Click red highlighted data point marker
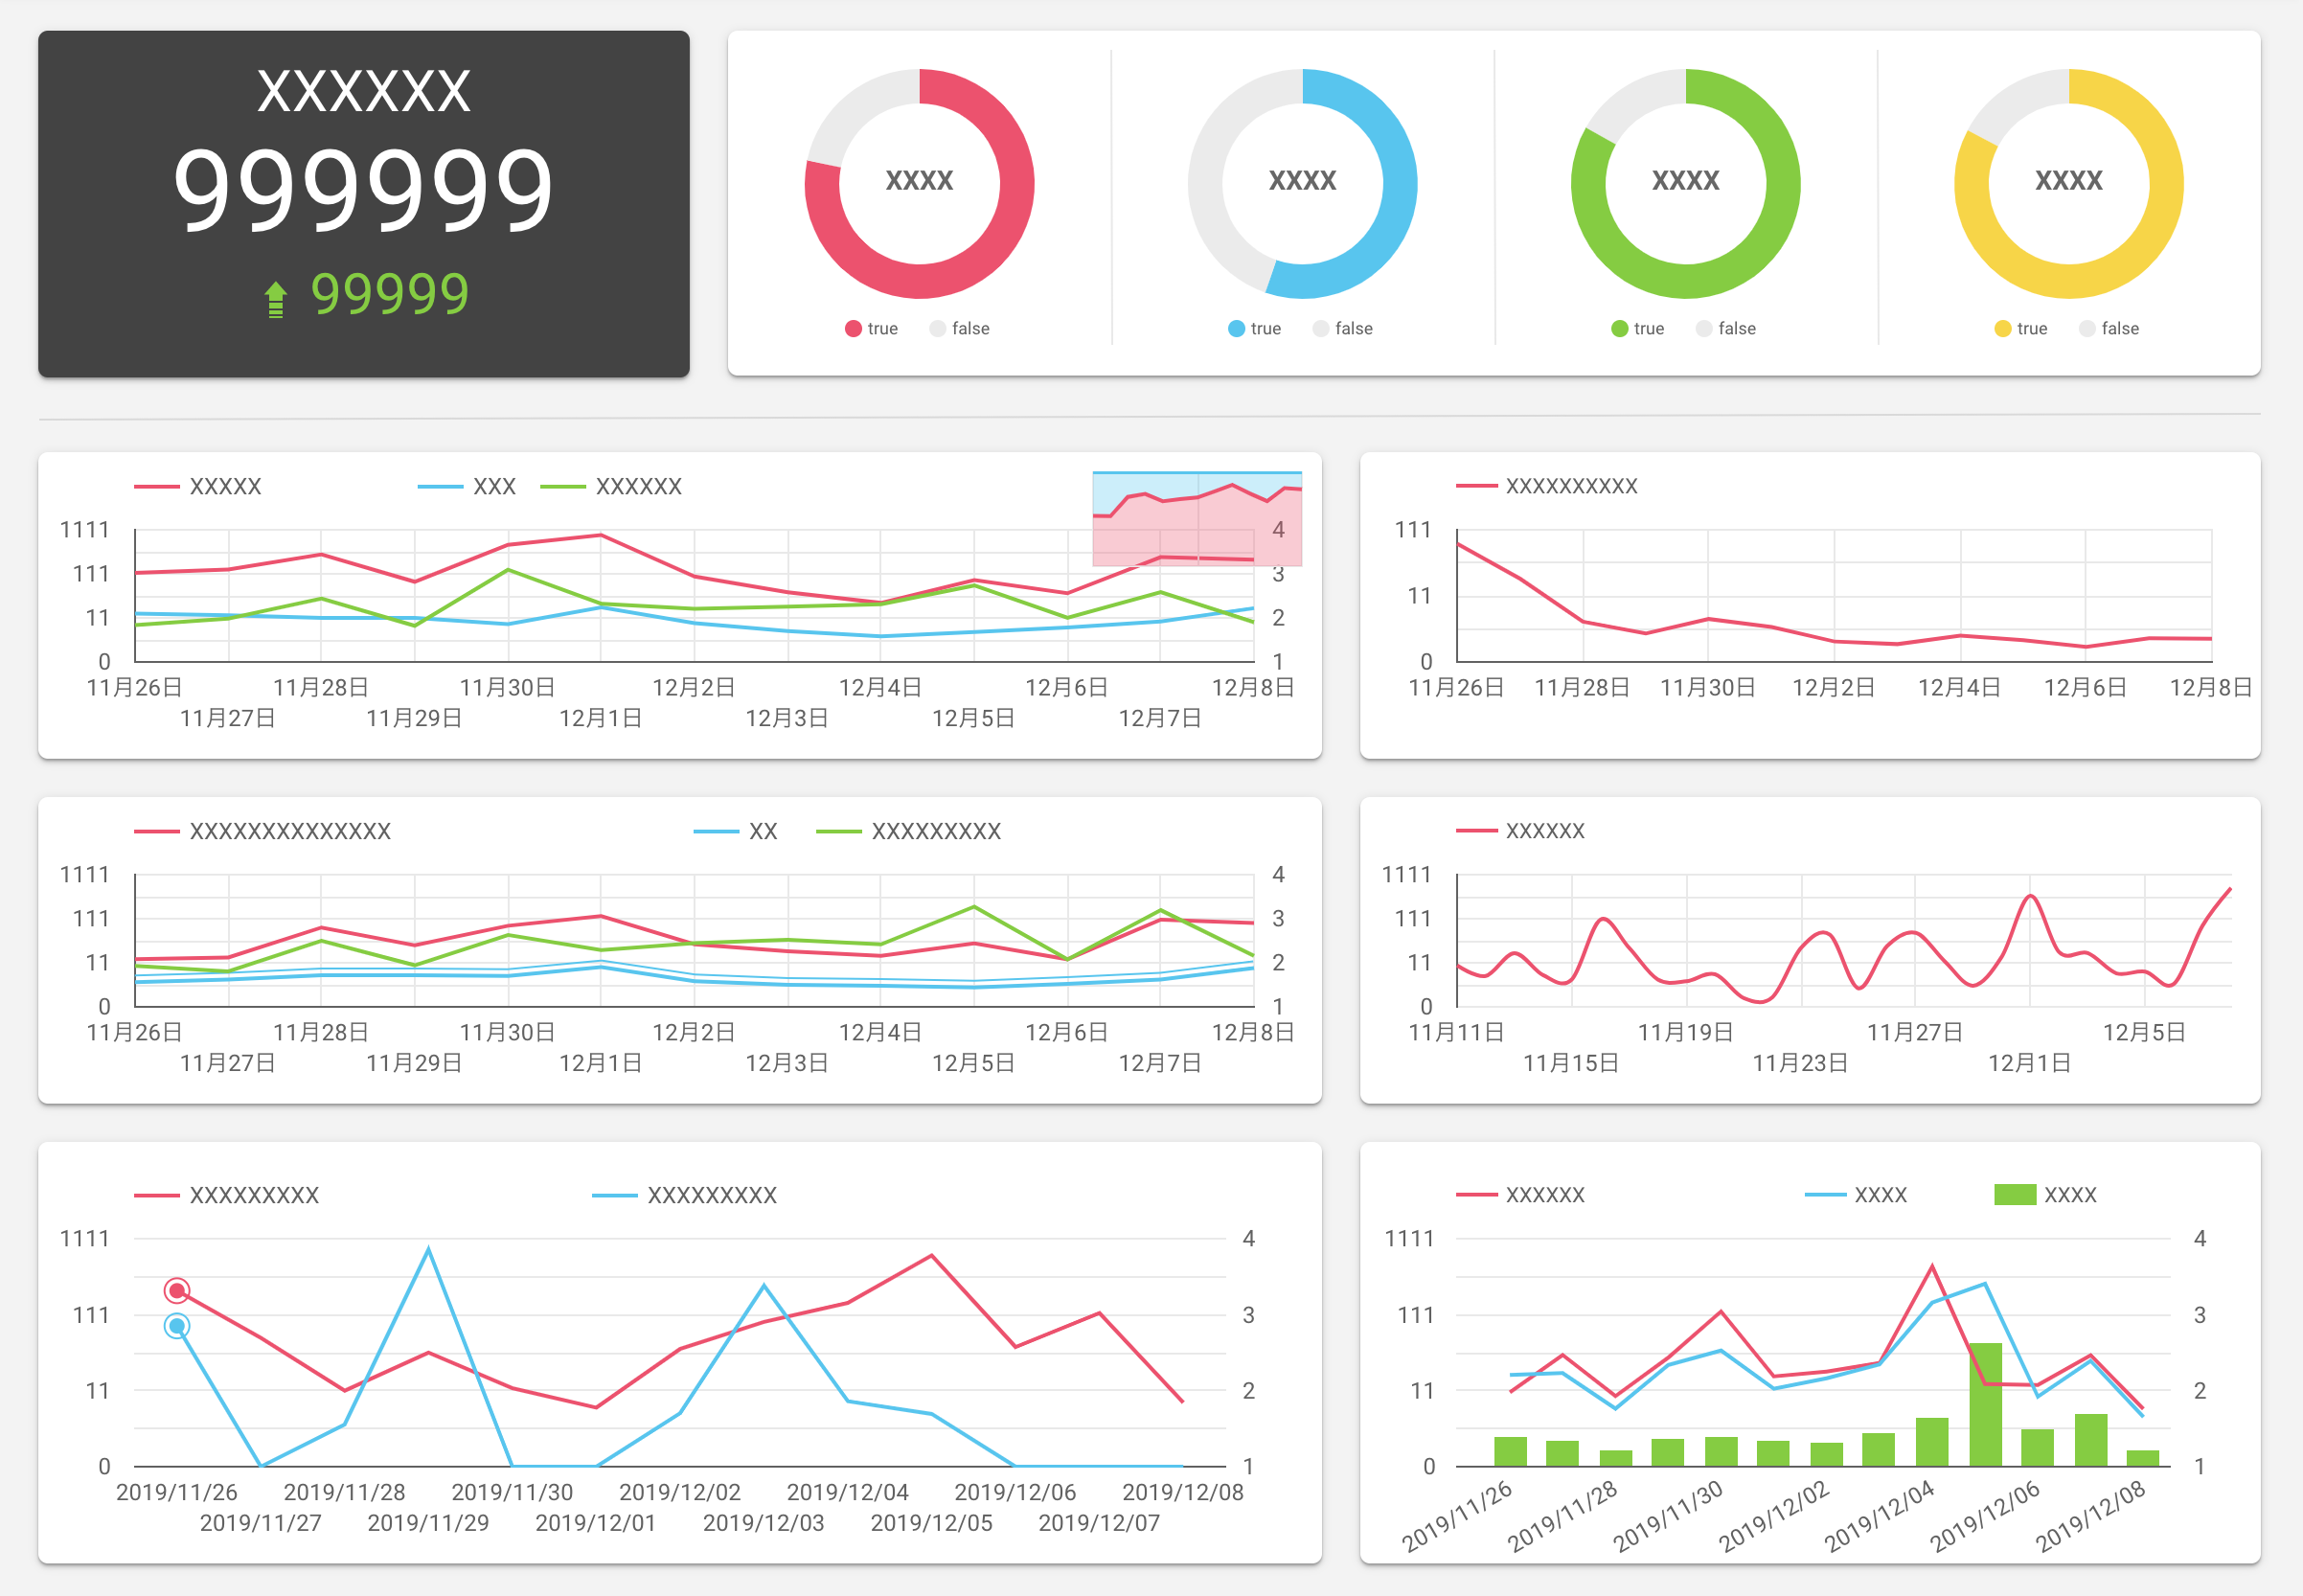 177,1291
